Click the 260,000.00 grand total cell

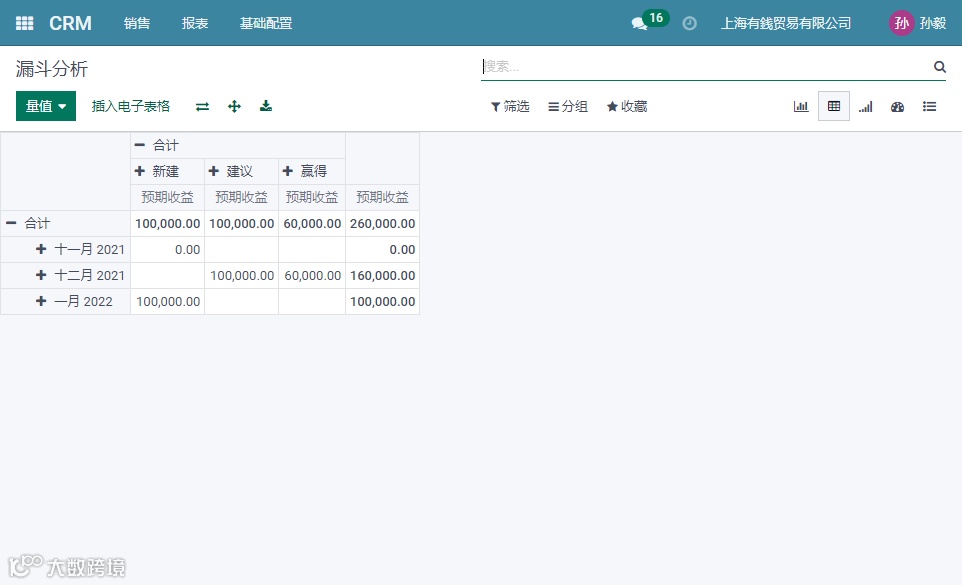click(x=382, y=223)
